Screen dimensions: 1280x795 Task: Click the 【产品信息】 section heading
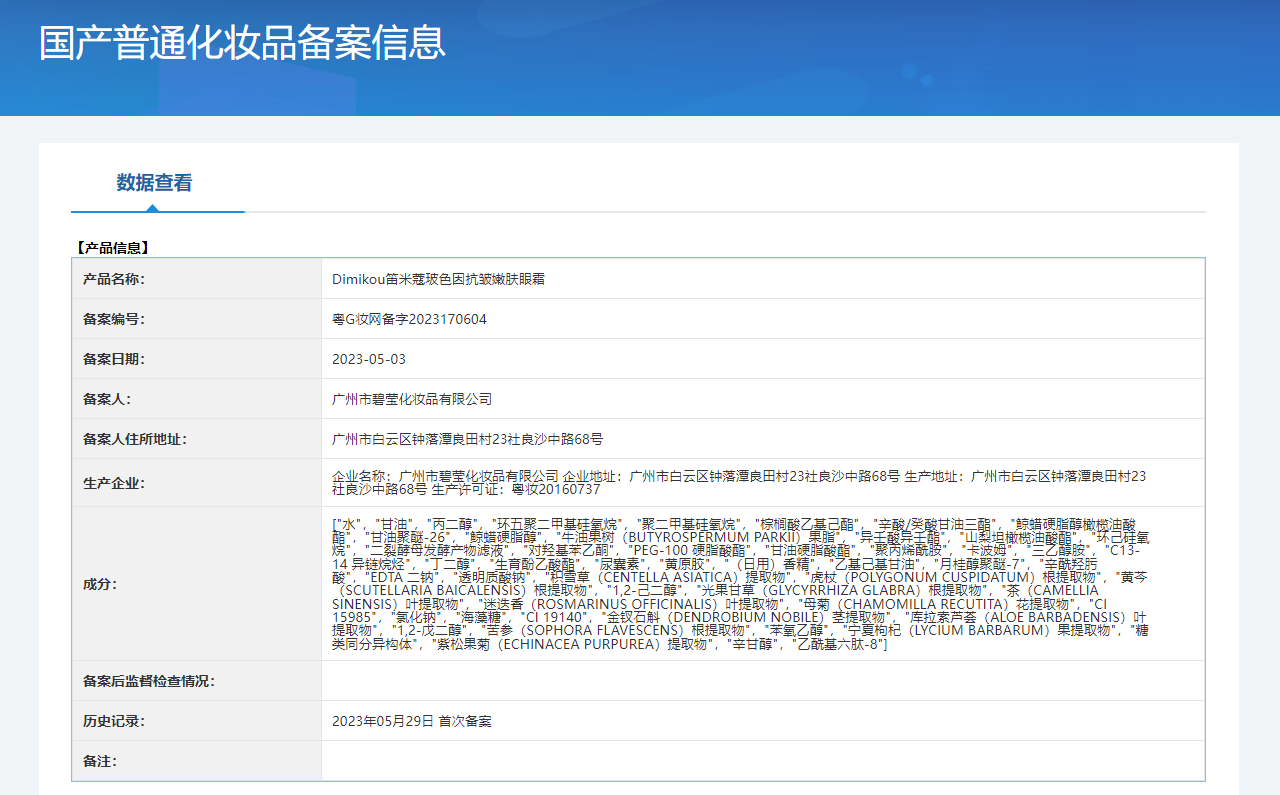tap(112, 248)
